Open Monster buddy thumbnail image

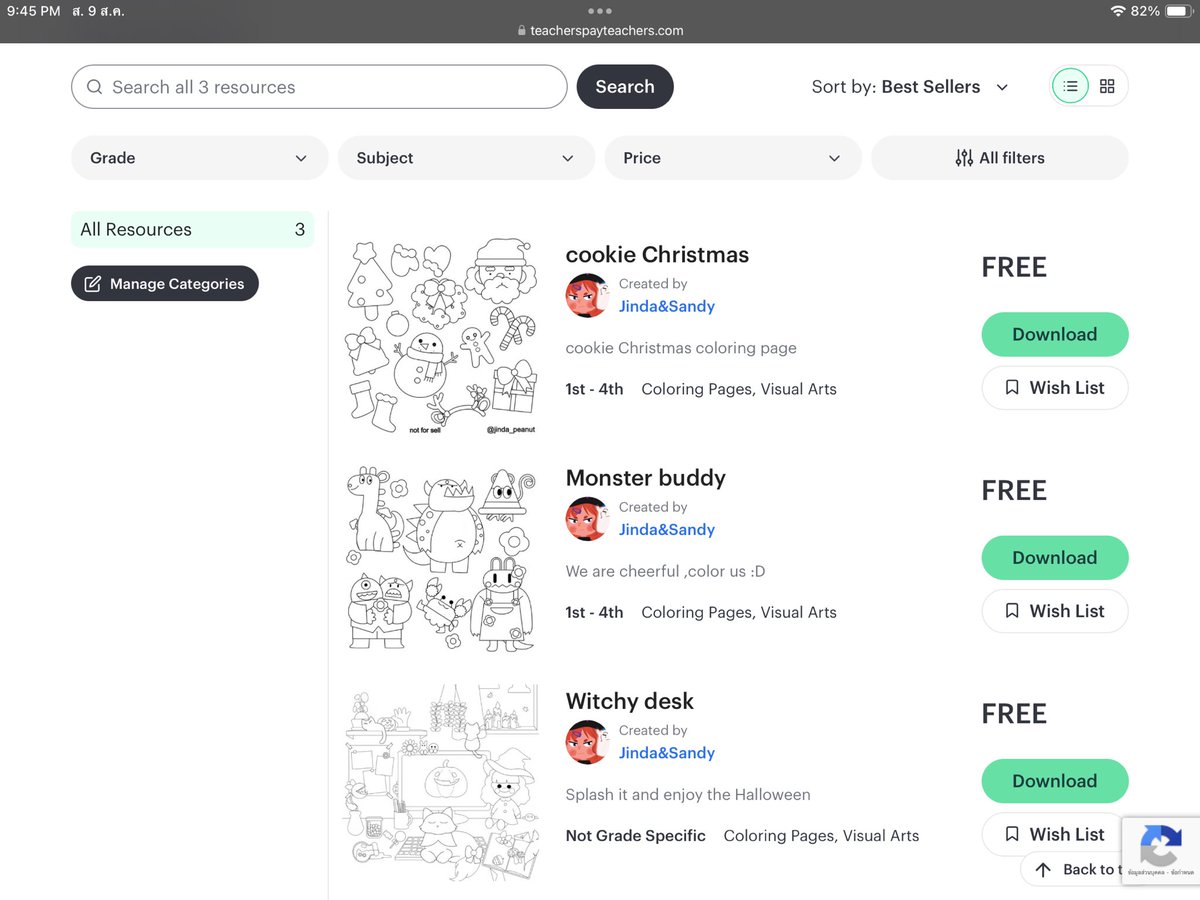pyautogui.click(x=441, y=558)
